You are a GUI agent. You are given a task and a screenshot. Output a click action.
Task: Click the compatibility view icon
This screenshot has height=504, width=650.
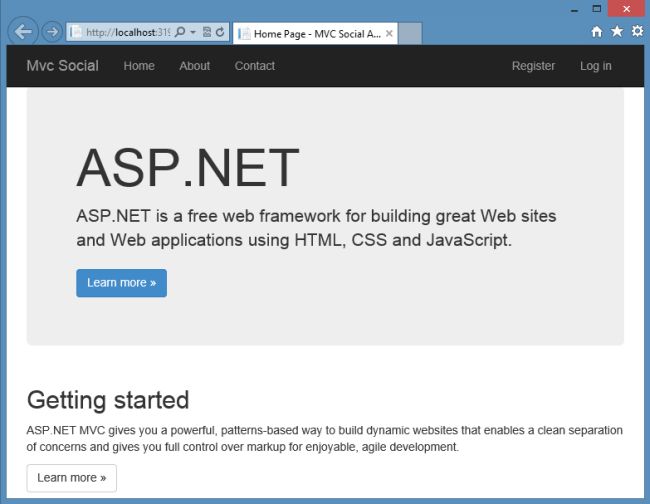pos(207,32)
